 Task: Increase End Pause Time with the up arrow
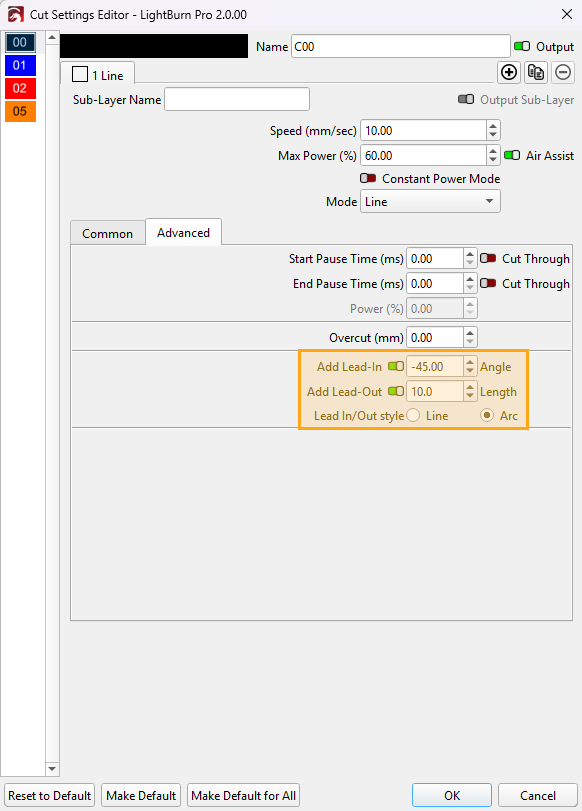click(470, 279)
